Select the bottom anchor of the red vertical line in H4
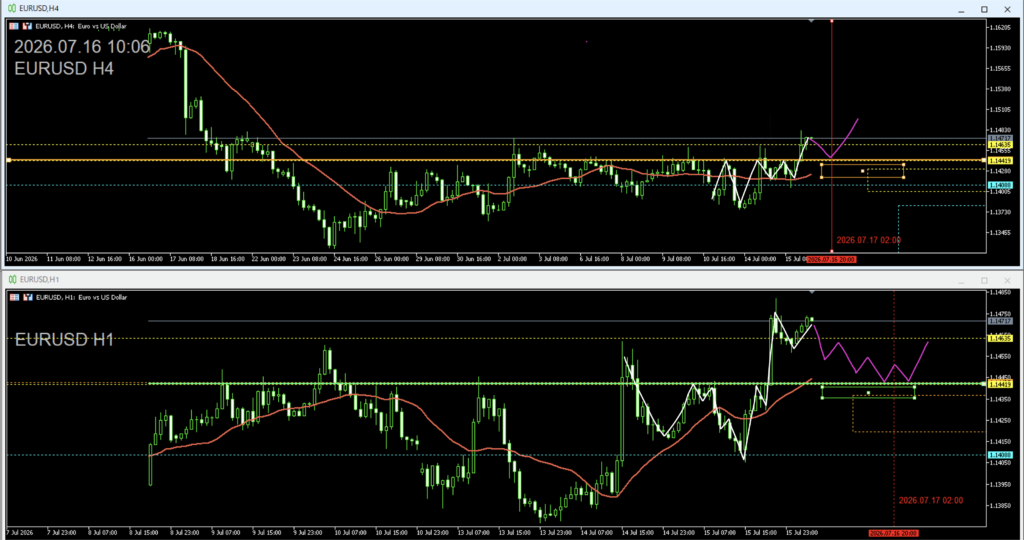 click(x=831, y=251)
